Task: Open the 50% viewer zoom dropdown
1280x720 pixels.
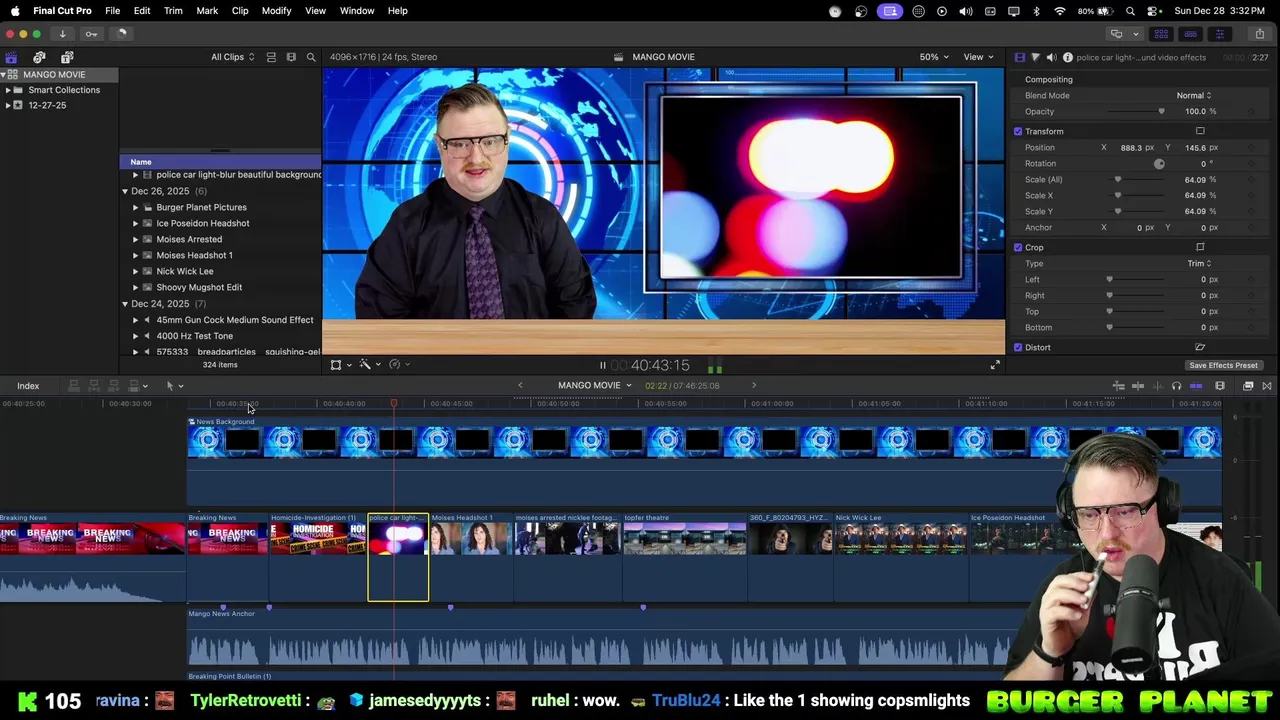Action: coord(934,57)
